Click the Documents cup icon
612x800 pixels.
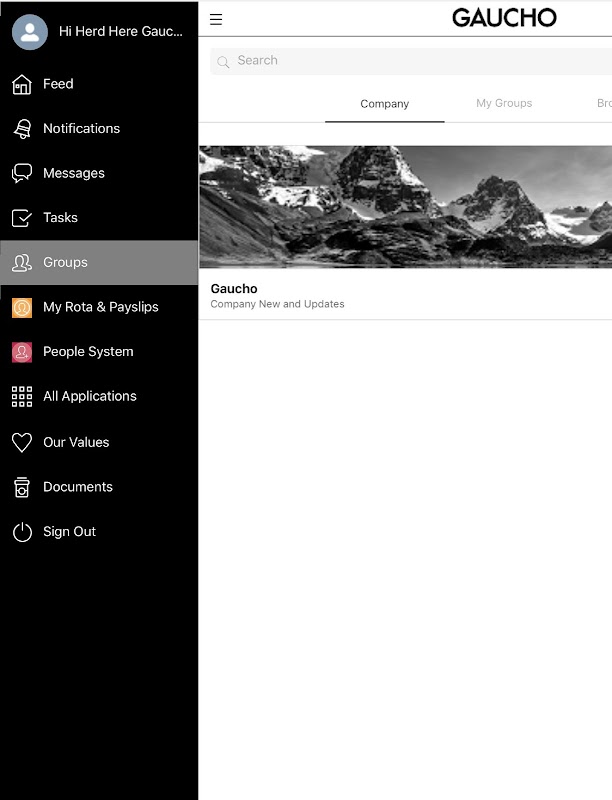[x=22, y=487]
